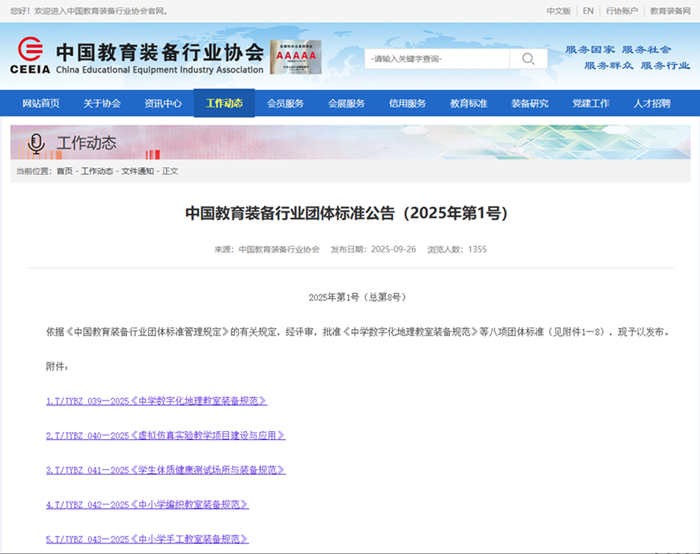
Task: Click the AAAAA rating badge image
Action: pos(295,57)
